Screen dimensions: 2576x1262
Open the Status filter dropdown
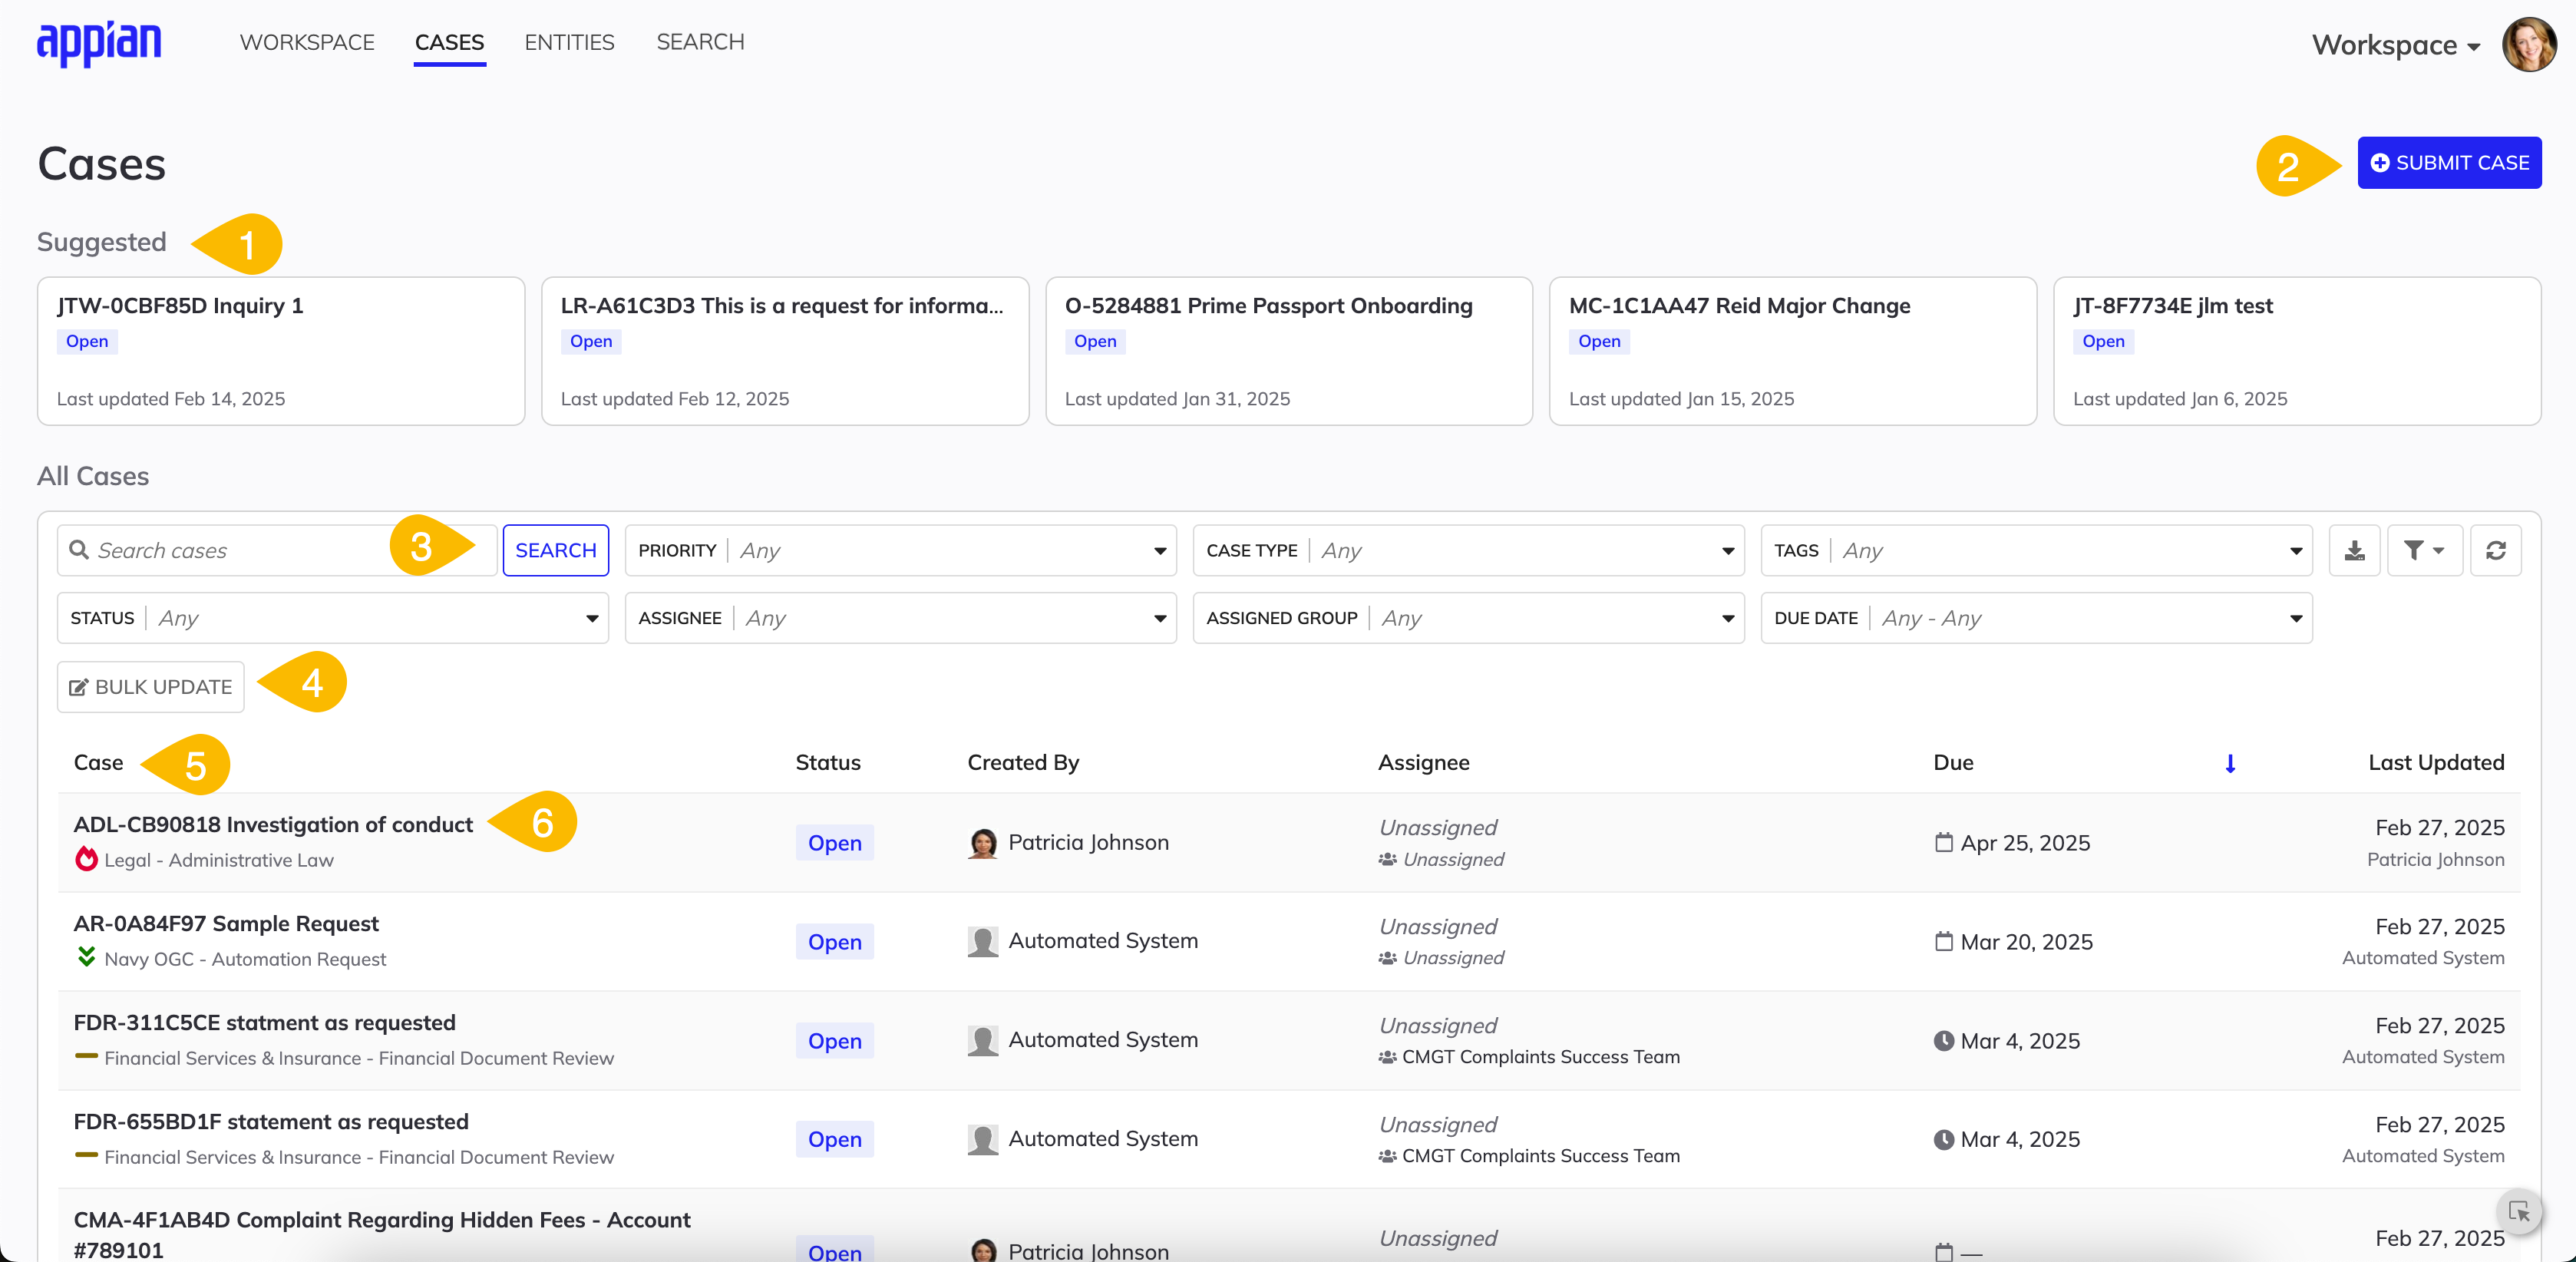pyautogui.click(x=332, y=618)
